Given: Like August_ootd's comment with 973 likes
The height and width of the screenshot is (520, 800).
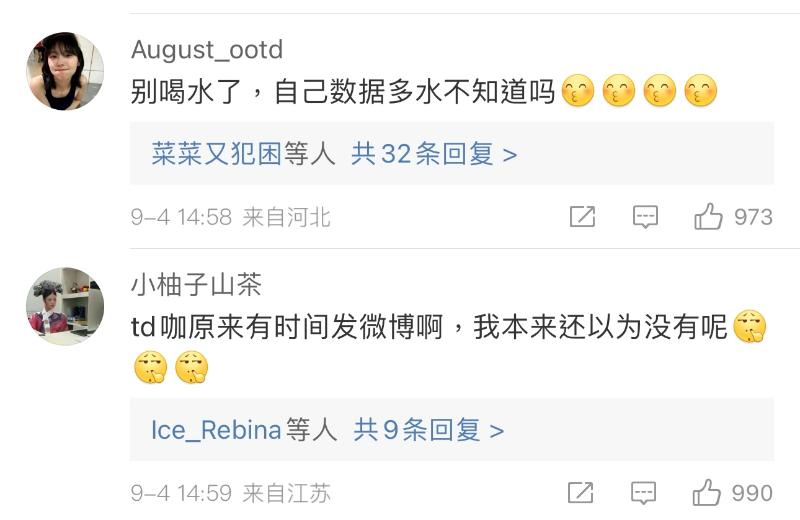Looking at the screenshot, I should pos(708,217).
